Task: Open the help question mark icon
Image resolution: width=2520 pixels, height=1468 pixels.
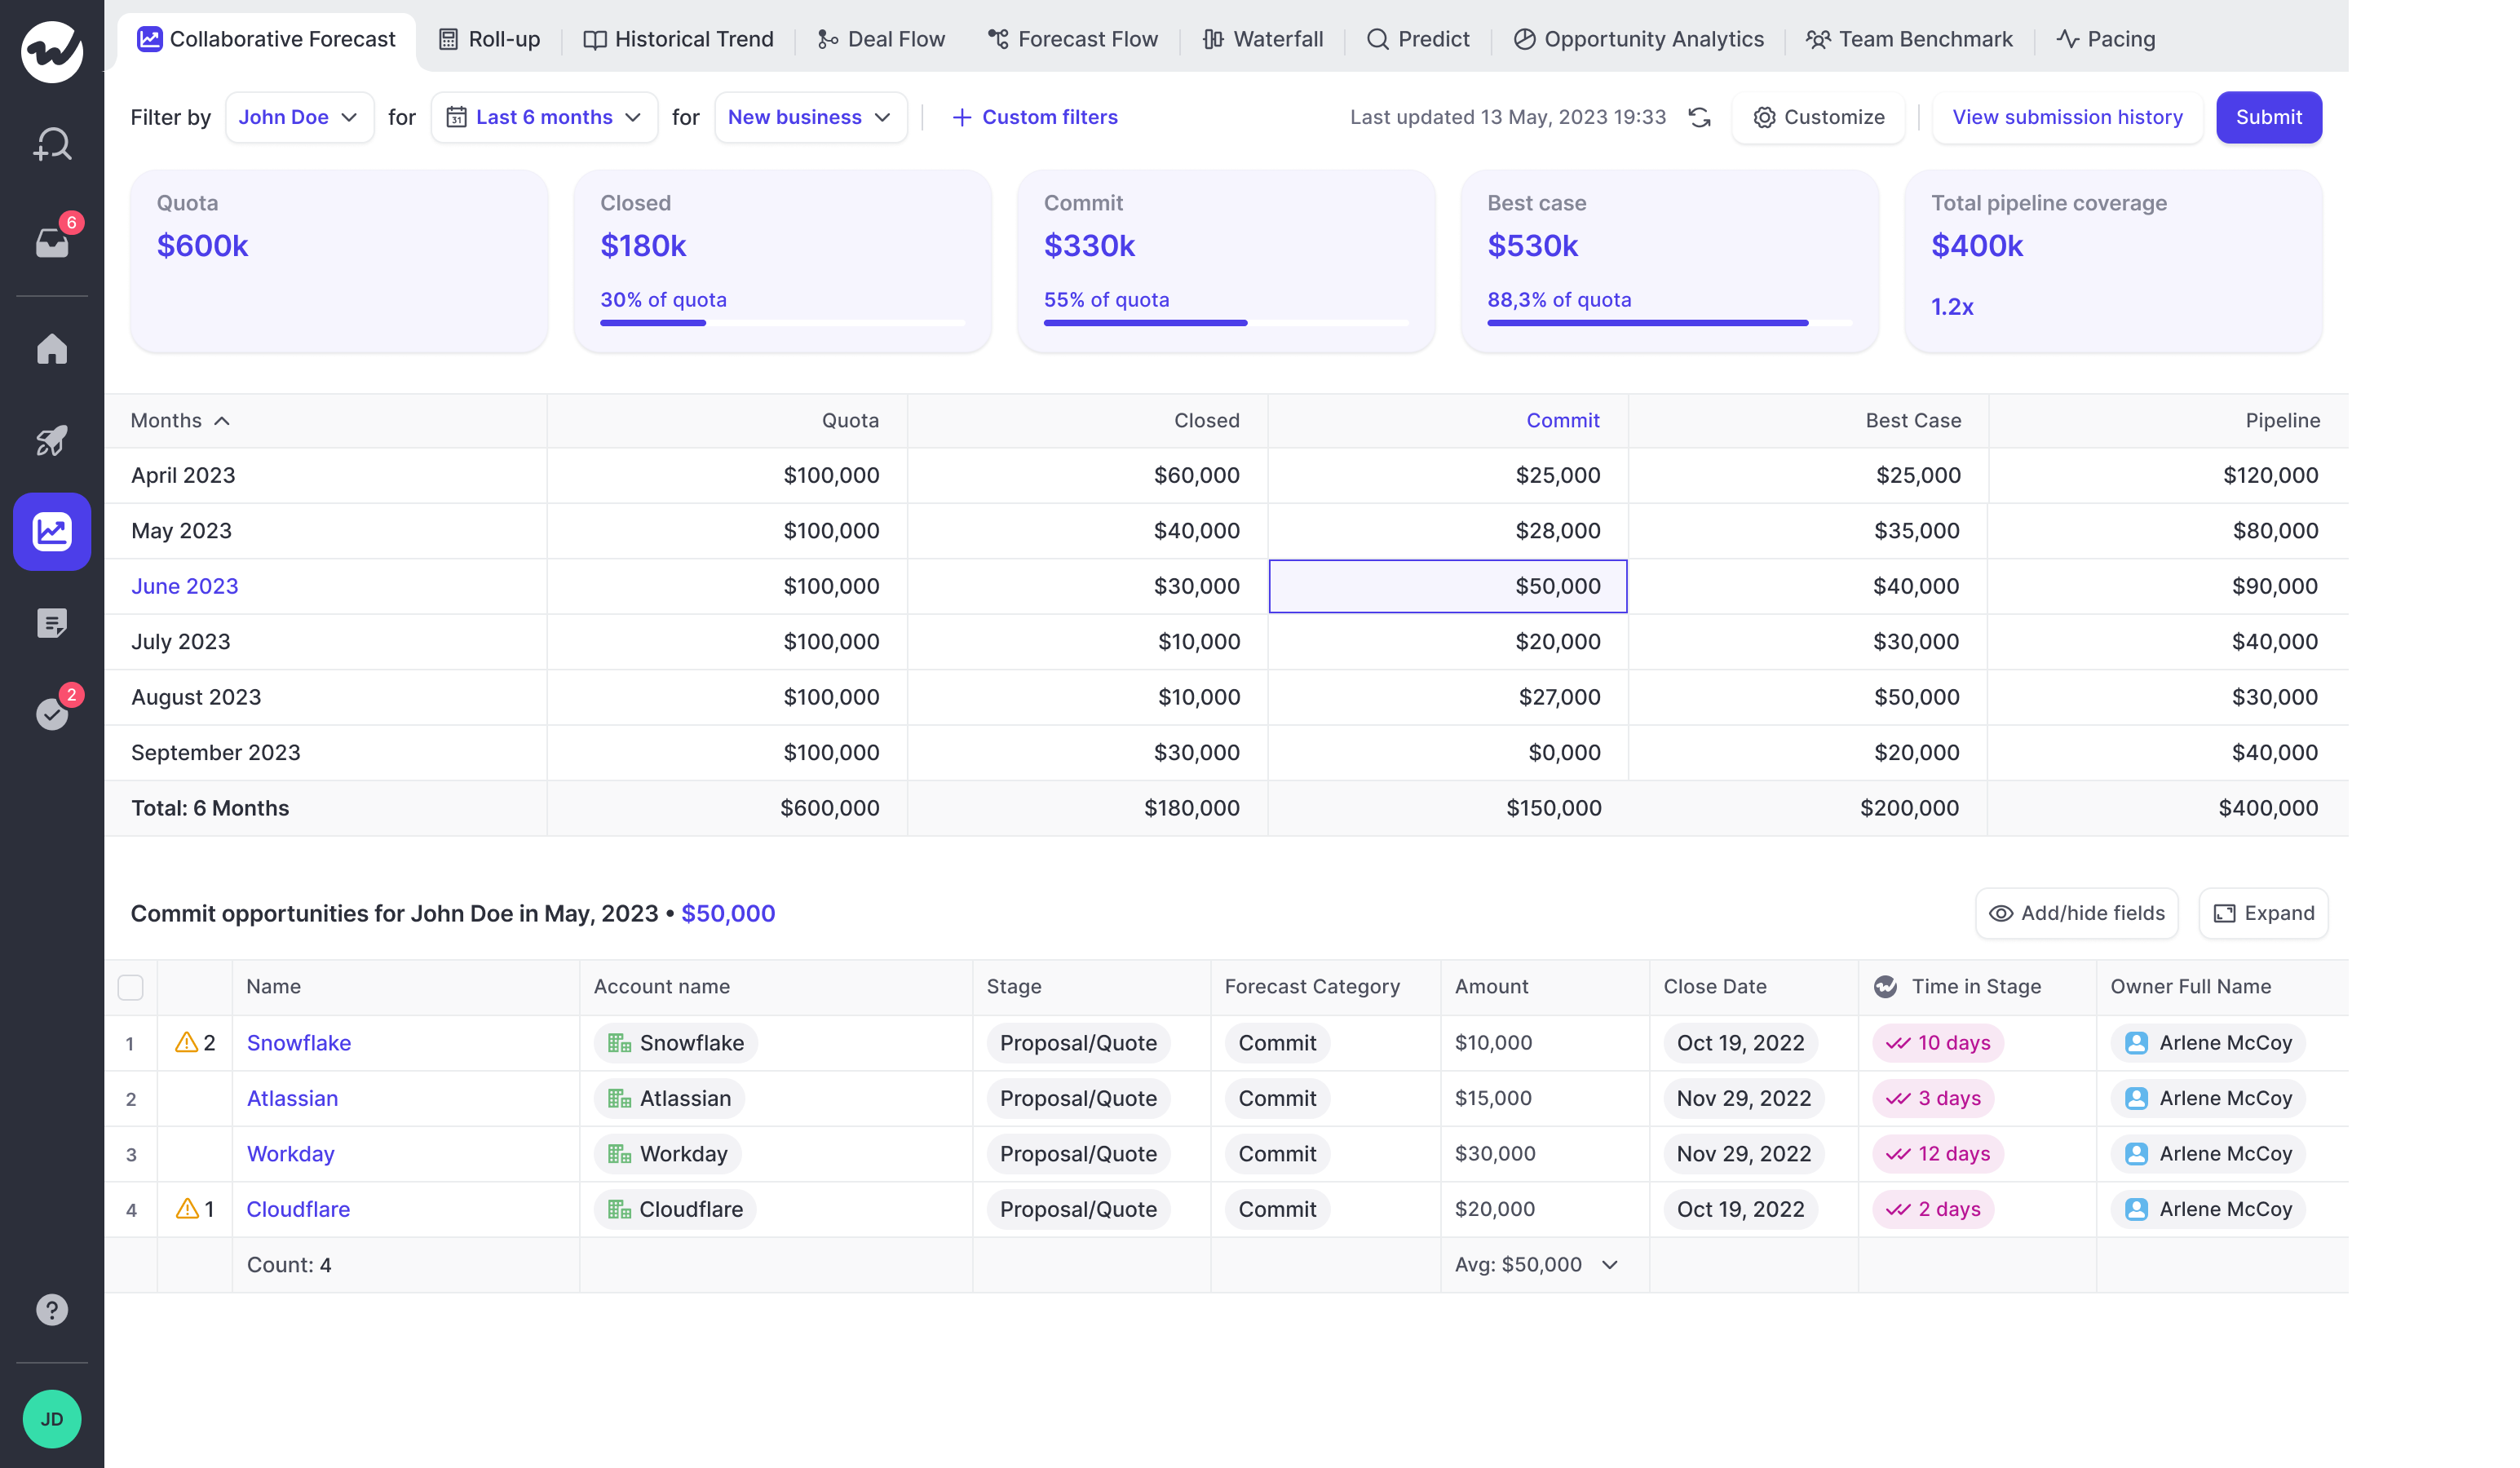Action: [x=52, y=1309]
